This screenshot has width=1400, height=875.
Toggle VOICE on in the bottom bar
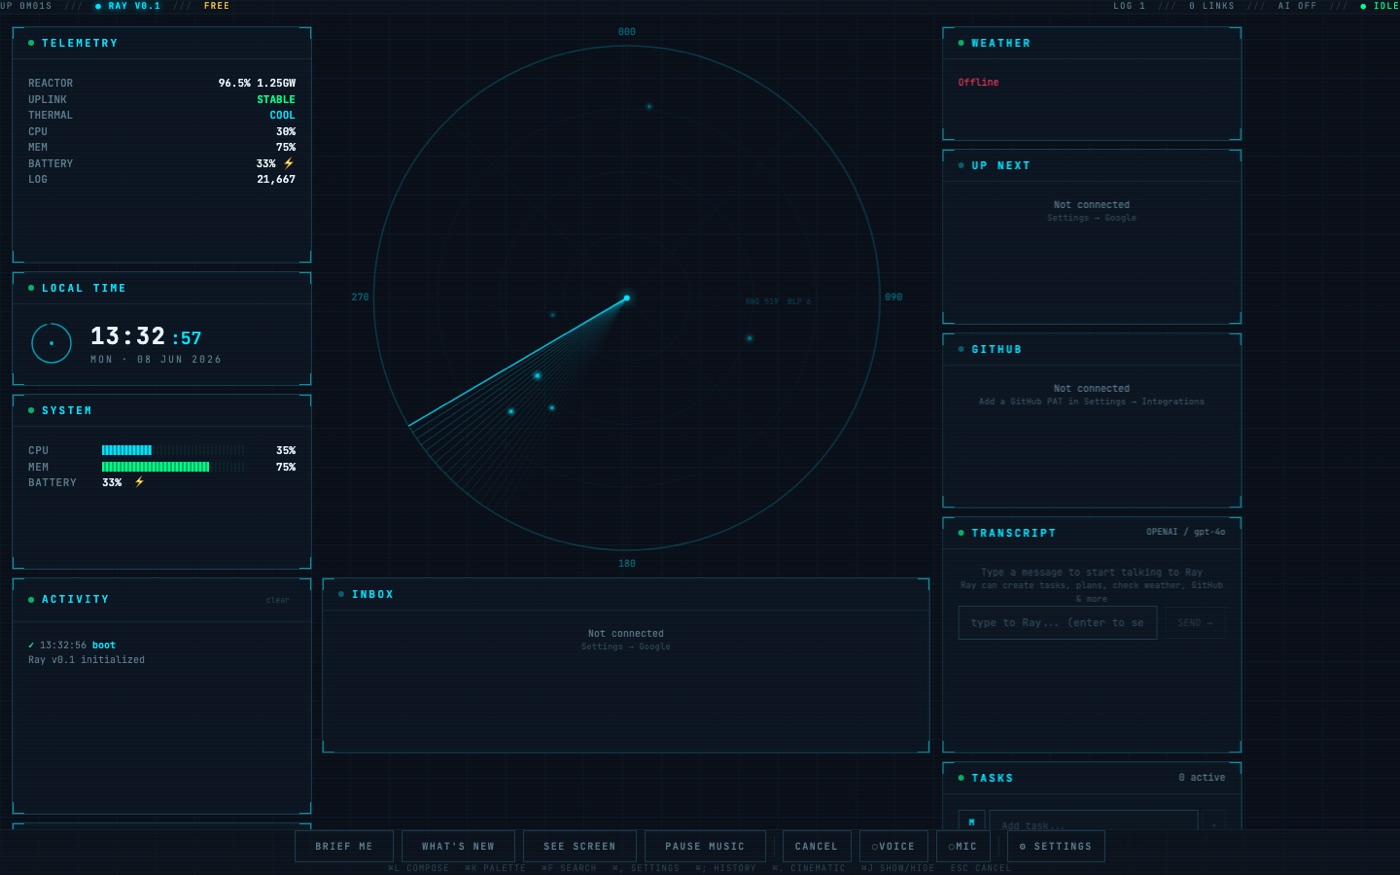(x=893, y=846)
